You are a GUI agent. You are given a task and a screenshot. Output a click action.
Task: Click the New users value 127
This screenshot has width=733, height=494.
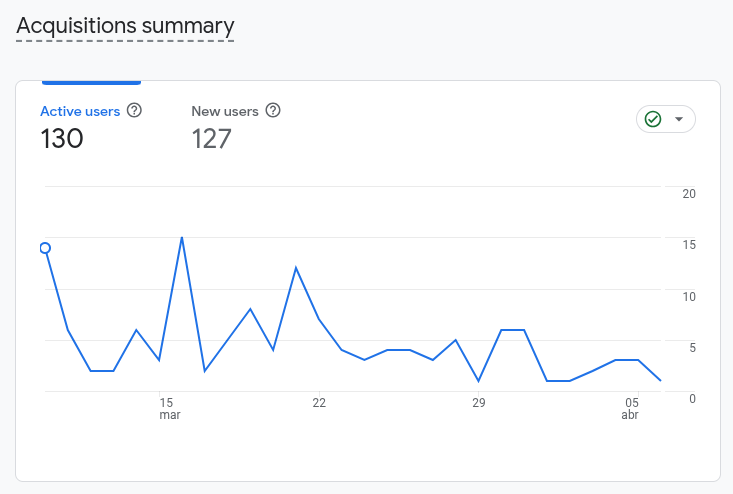coord(212,139)
